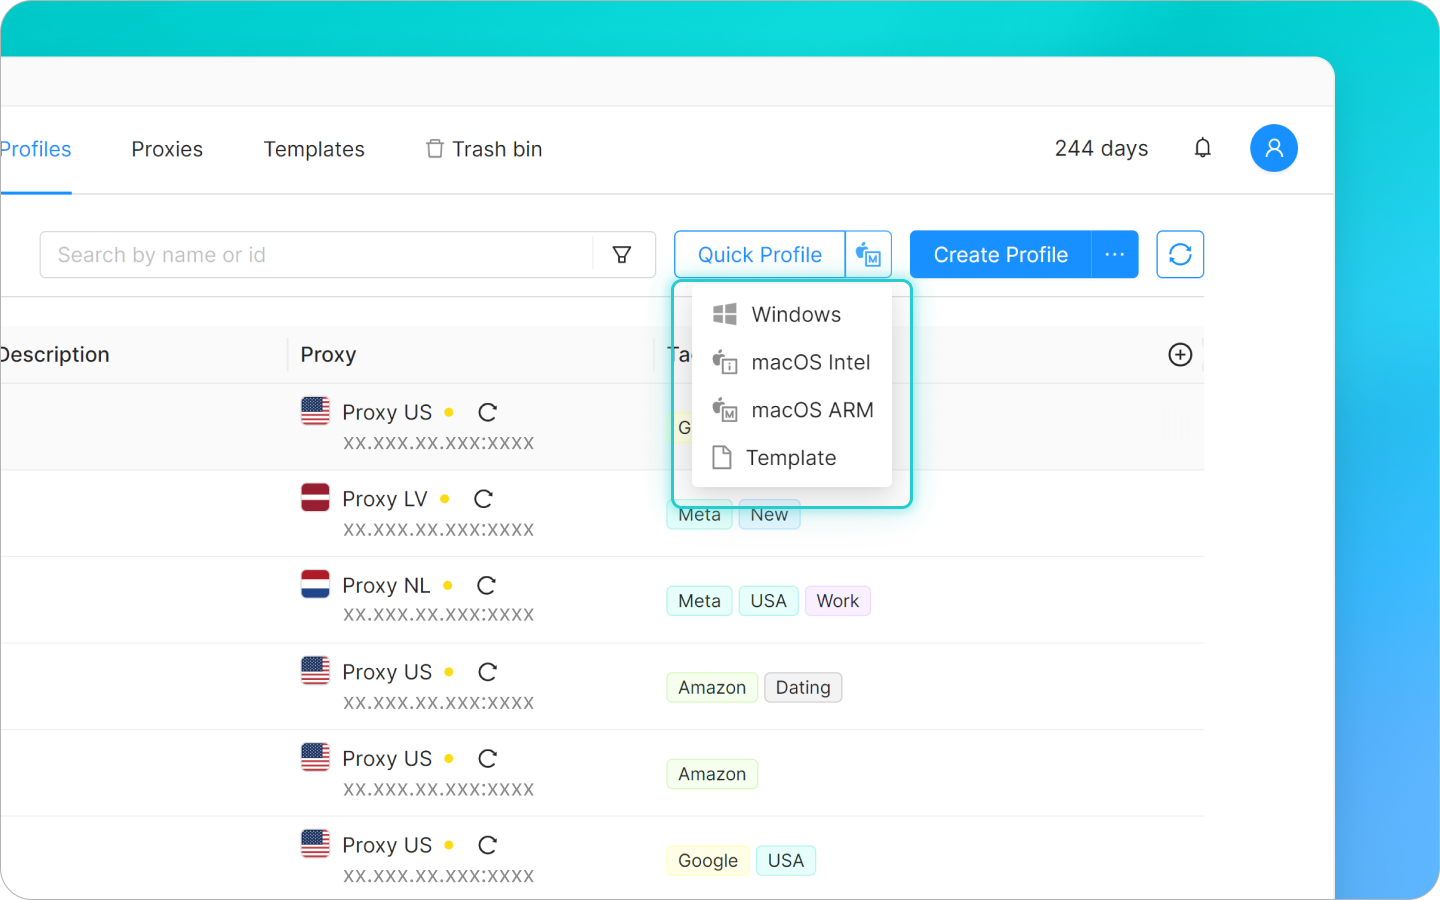Select macOS Intel from the menu

point(810,362)
